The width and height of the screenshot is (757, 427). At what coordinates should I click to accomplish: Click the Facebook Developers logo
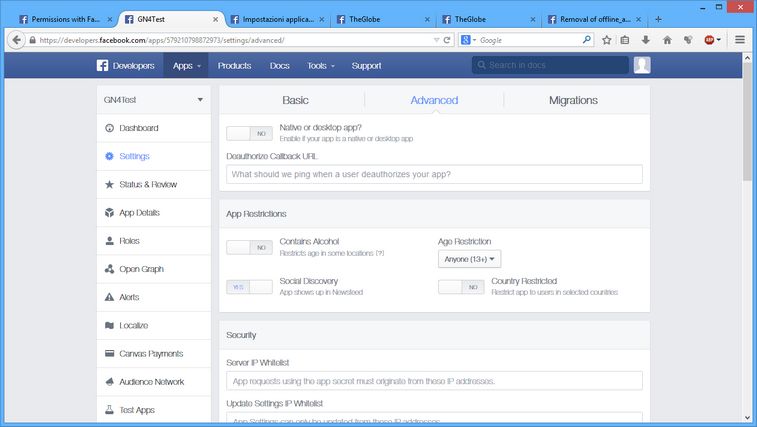pos(102,65)
